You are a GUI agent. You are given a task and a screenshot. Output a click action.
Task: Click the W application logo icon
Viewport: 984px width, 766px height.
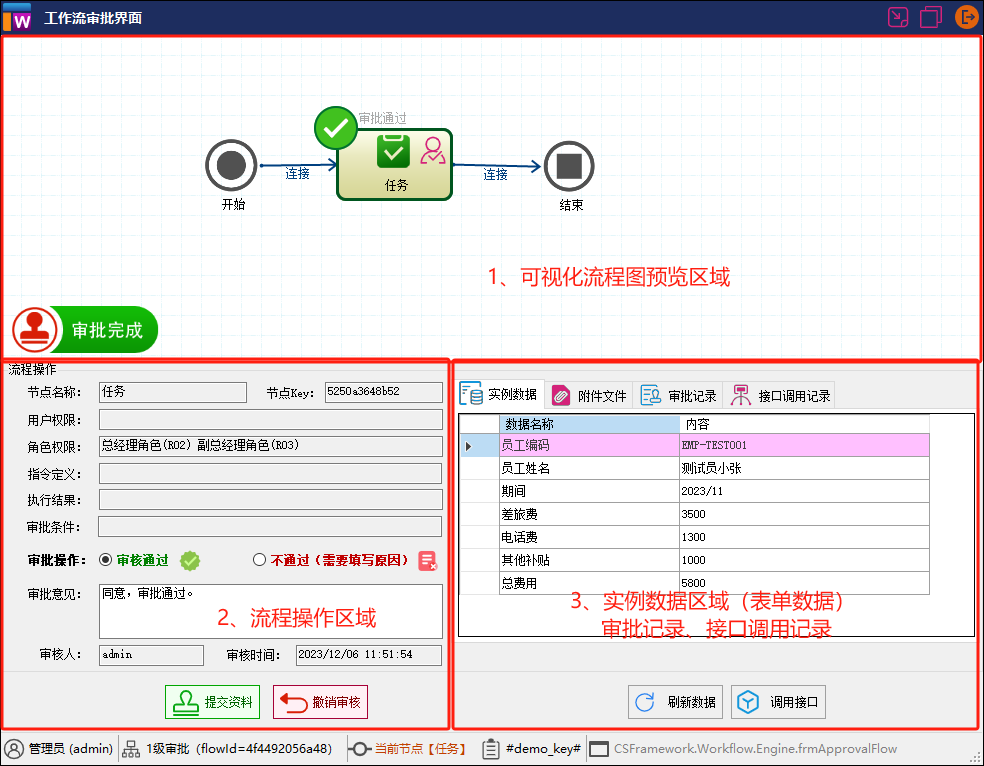pyautogui.click(x=17, y=17)
